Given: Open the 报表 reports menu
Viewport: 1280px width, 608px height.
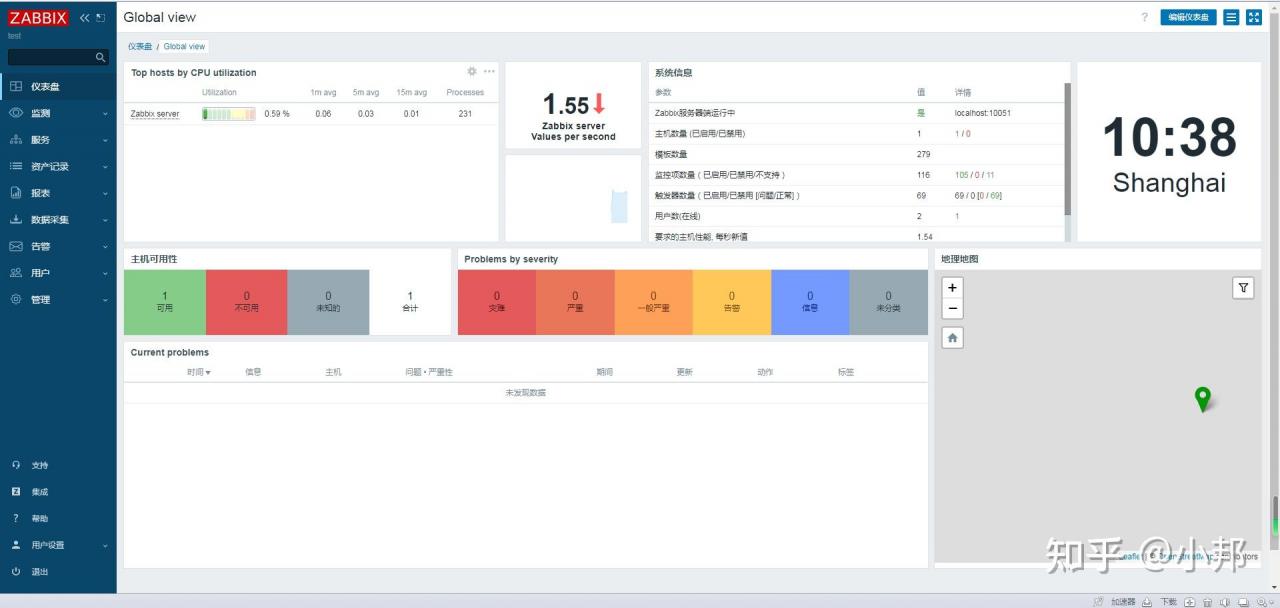Looking at the screenshot, I should 58,193.
